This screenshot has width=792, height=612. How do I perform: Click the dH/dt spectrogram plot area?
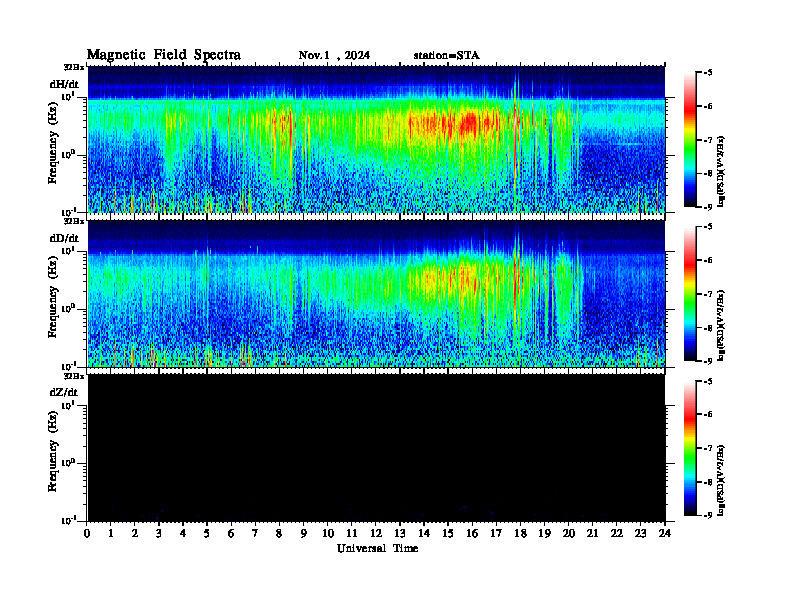click(376, 139)
